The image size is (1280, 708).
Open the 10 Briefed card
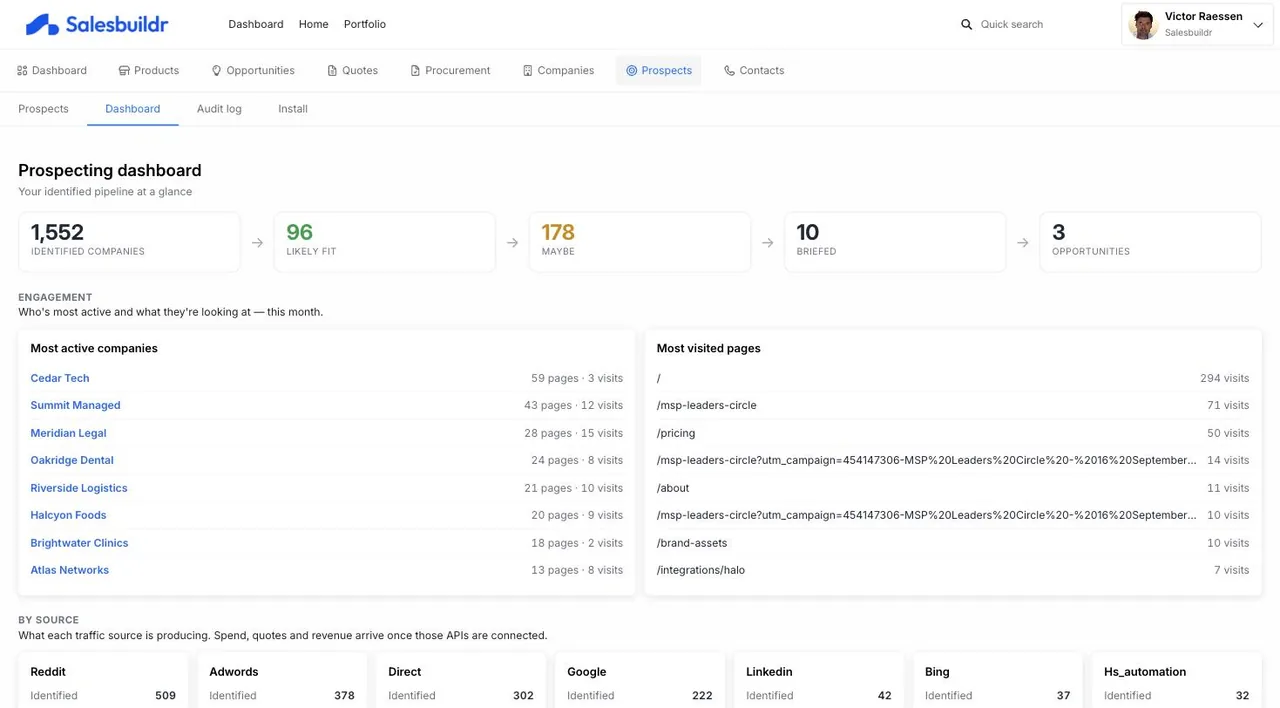click(895, 242)
